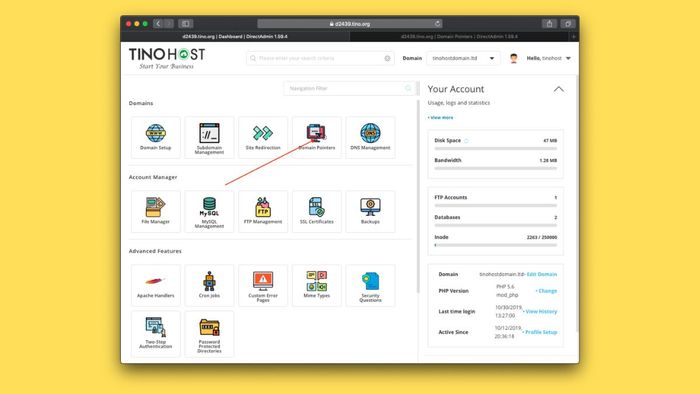
Task: Collapse the Your Account panel
Action: [558, 89]
